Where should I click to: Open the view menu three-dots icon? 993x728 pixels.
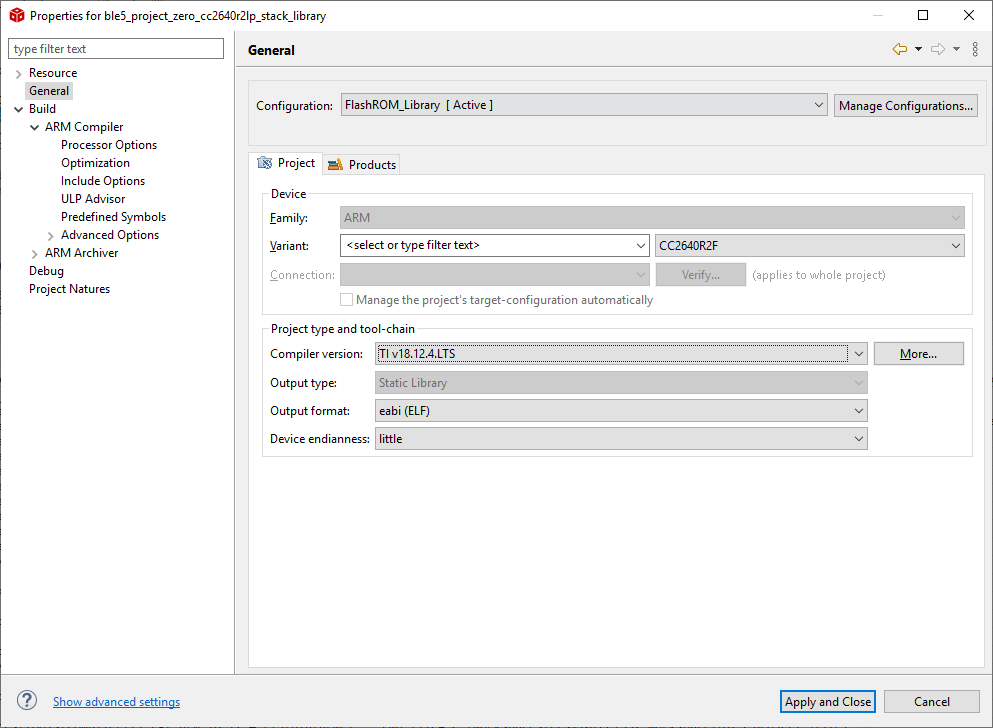coord(975,49)
